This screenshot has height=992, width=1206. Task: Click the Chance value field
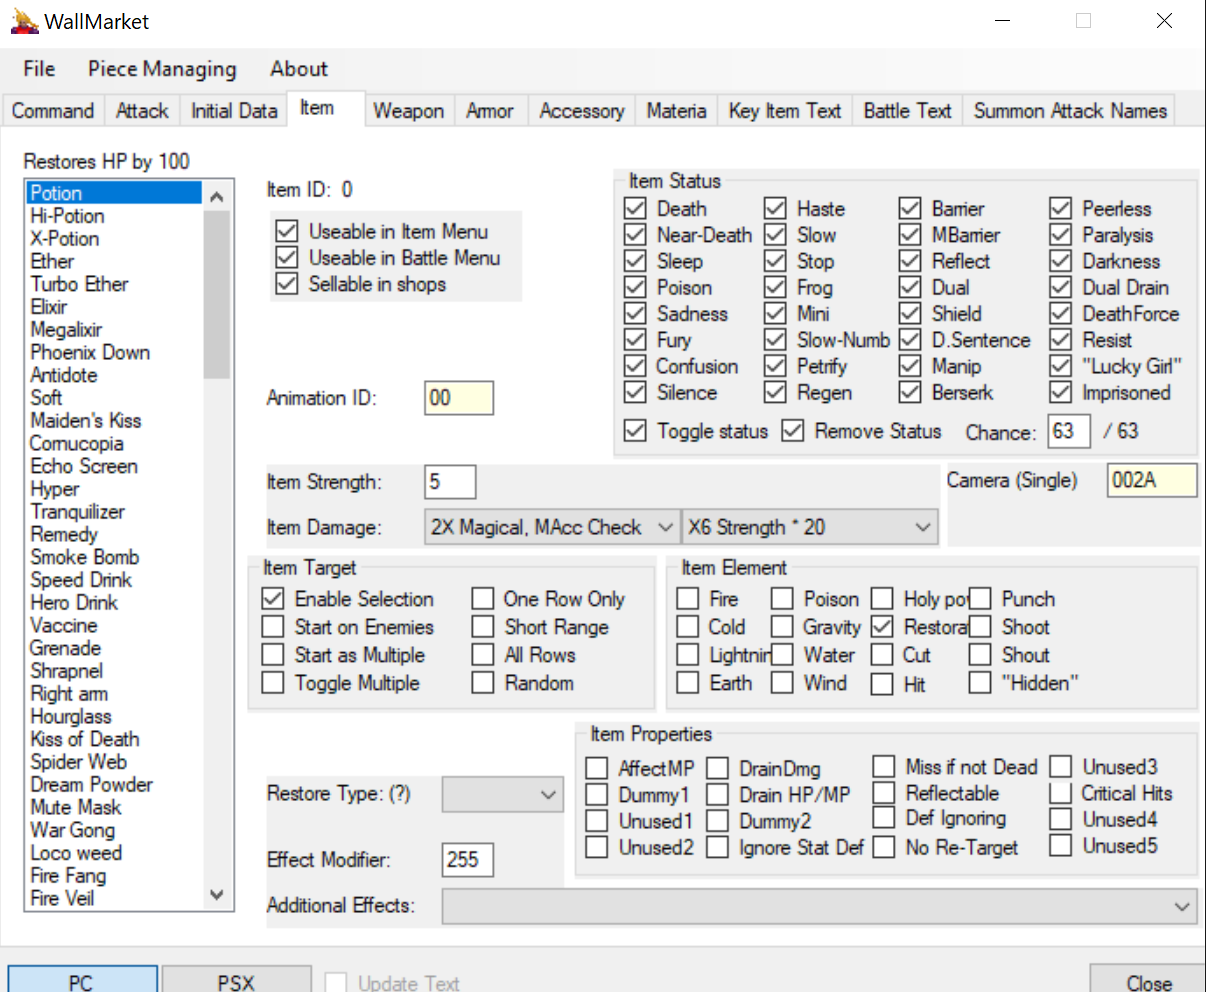(x=1069, y=432)
